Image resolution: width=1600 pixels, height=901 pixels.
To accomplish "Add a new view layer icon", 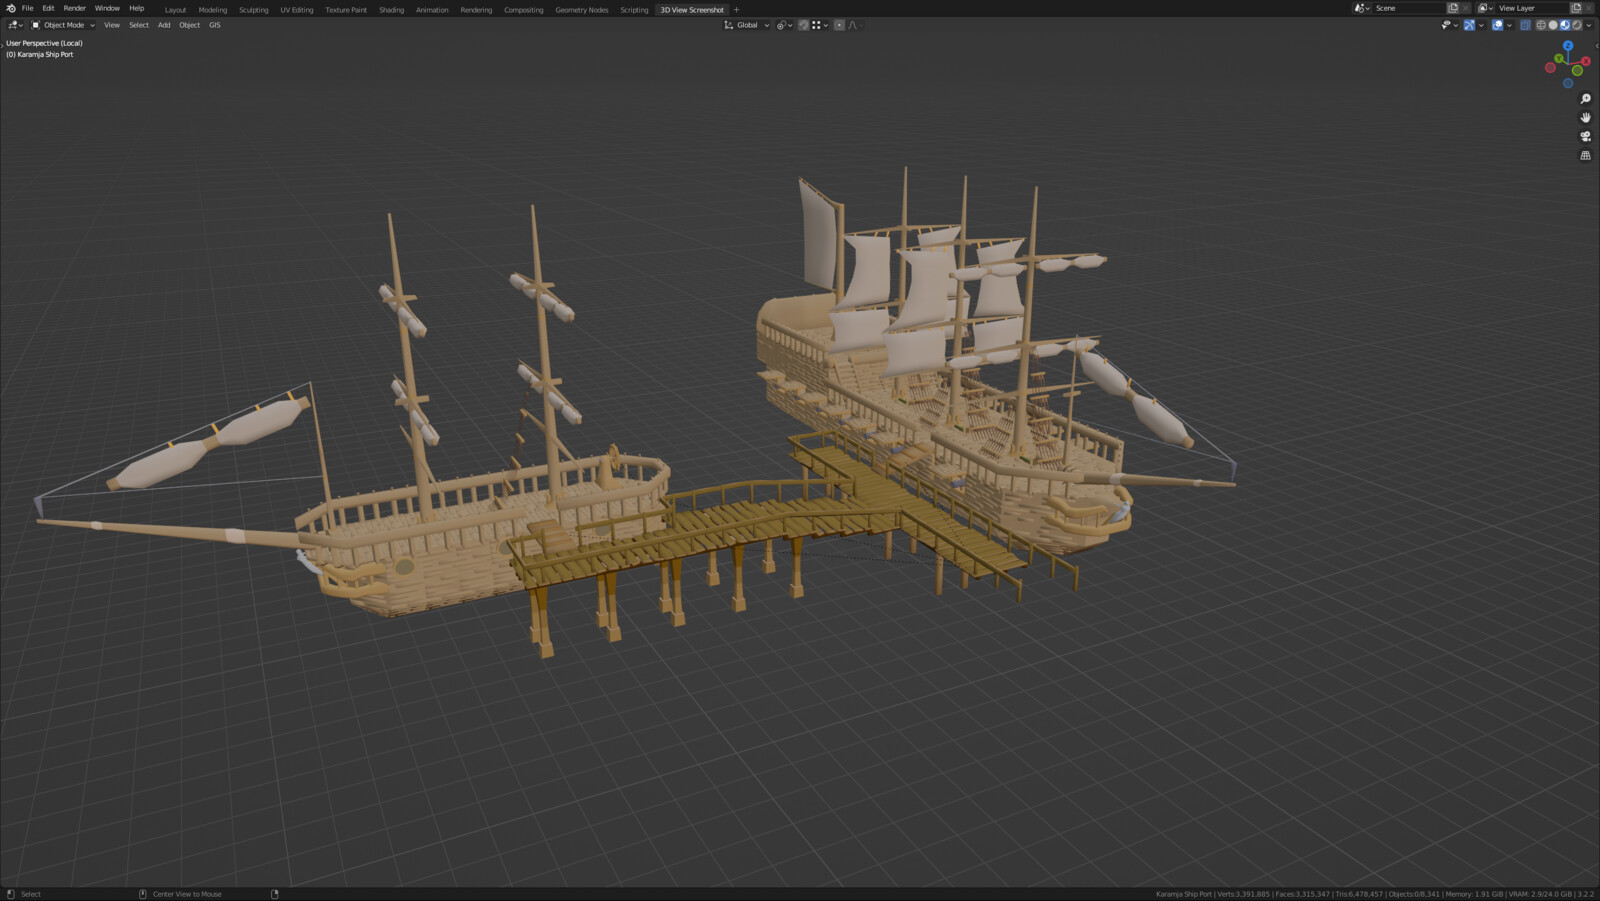I will tap(1576, 8).
